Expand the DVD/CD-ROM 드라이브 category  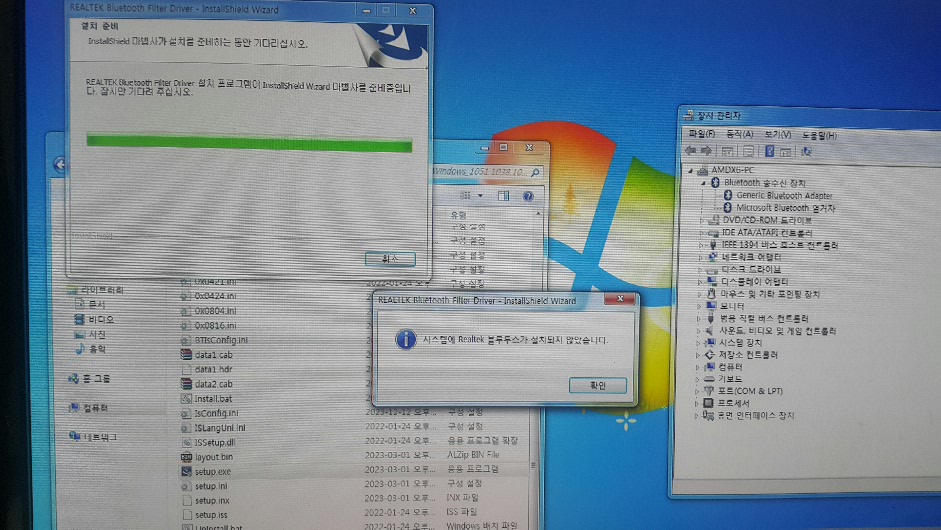point(702,220)
